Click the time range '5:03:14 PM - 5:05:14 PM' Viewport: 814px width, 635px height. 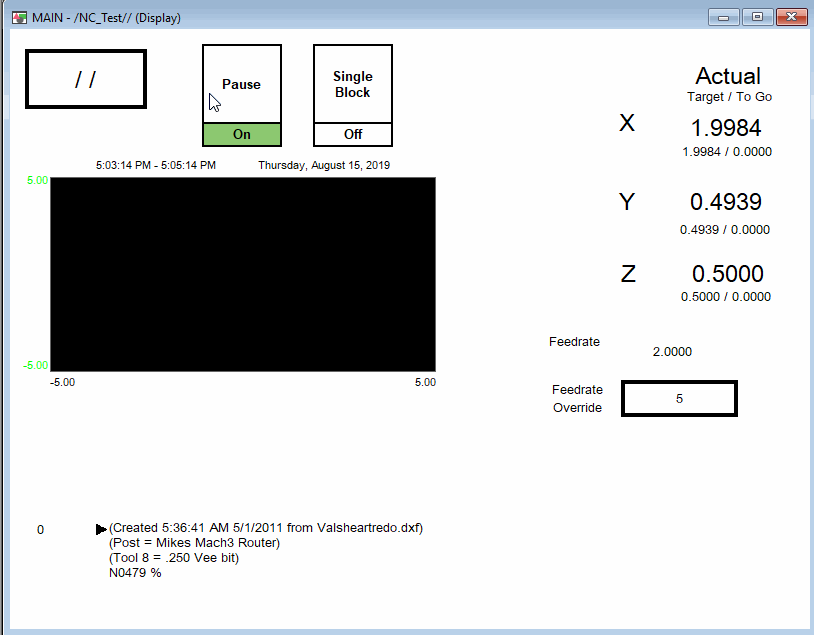tap(156, 165)
